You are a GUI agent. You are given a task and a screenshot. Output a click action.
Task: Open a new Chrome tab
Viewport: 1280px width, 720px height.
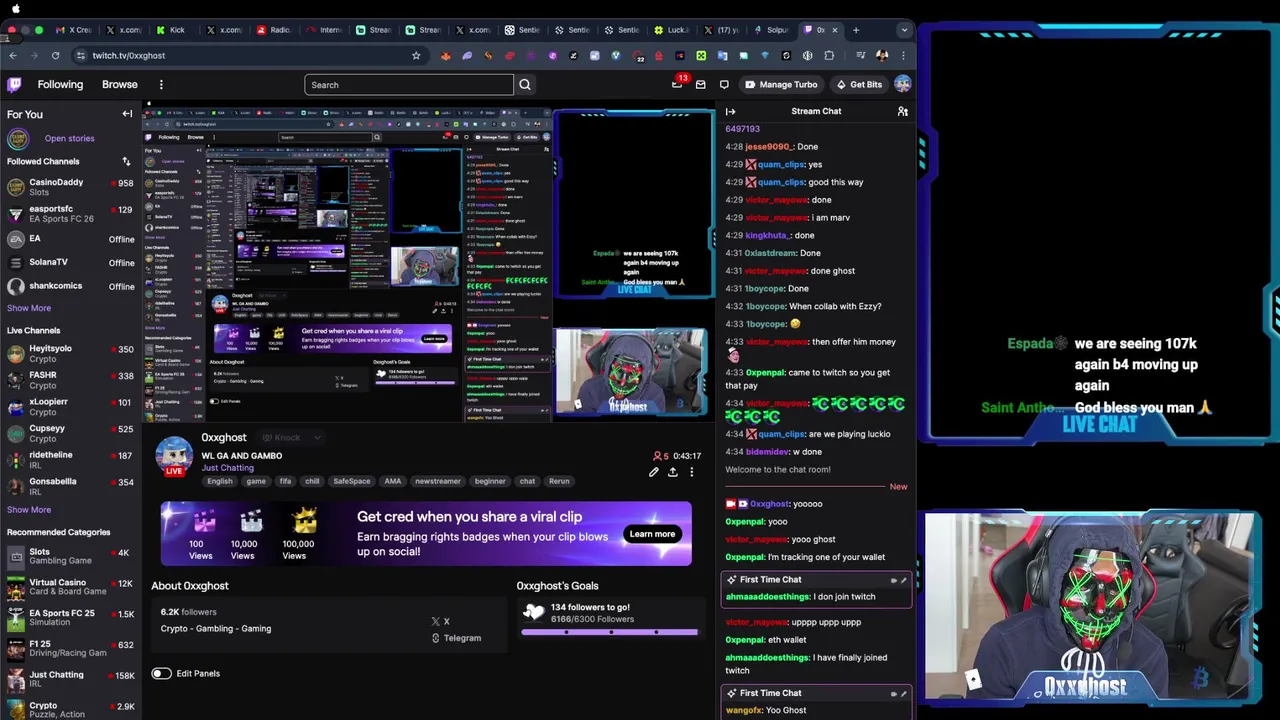(856, 30)
